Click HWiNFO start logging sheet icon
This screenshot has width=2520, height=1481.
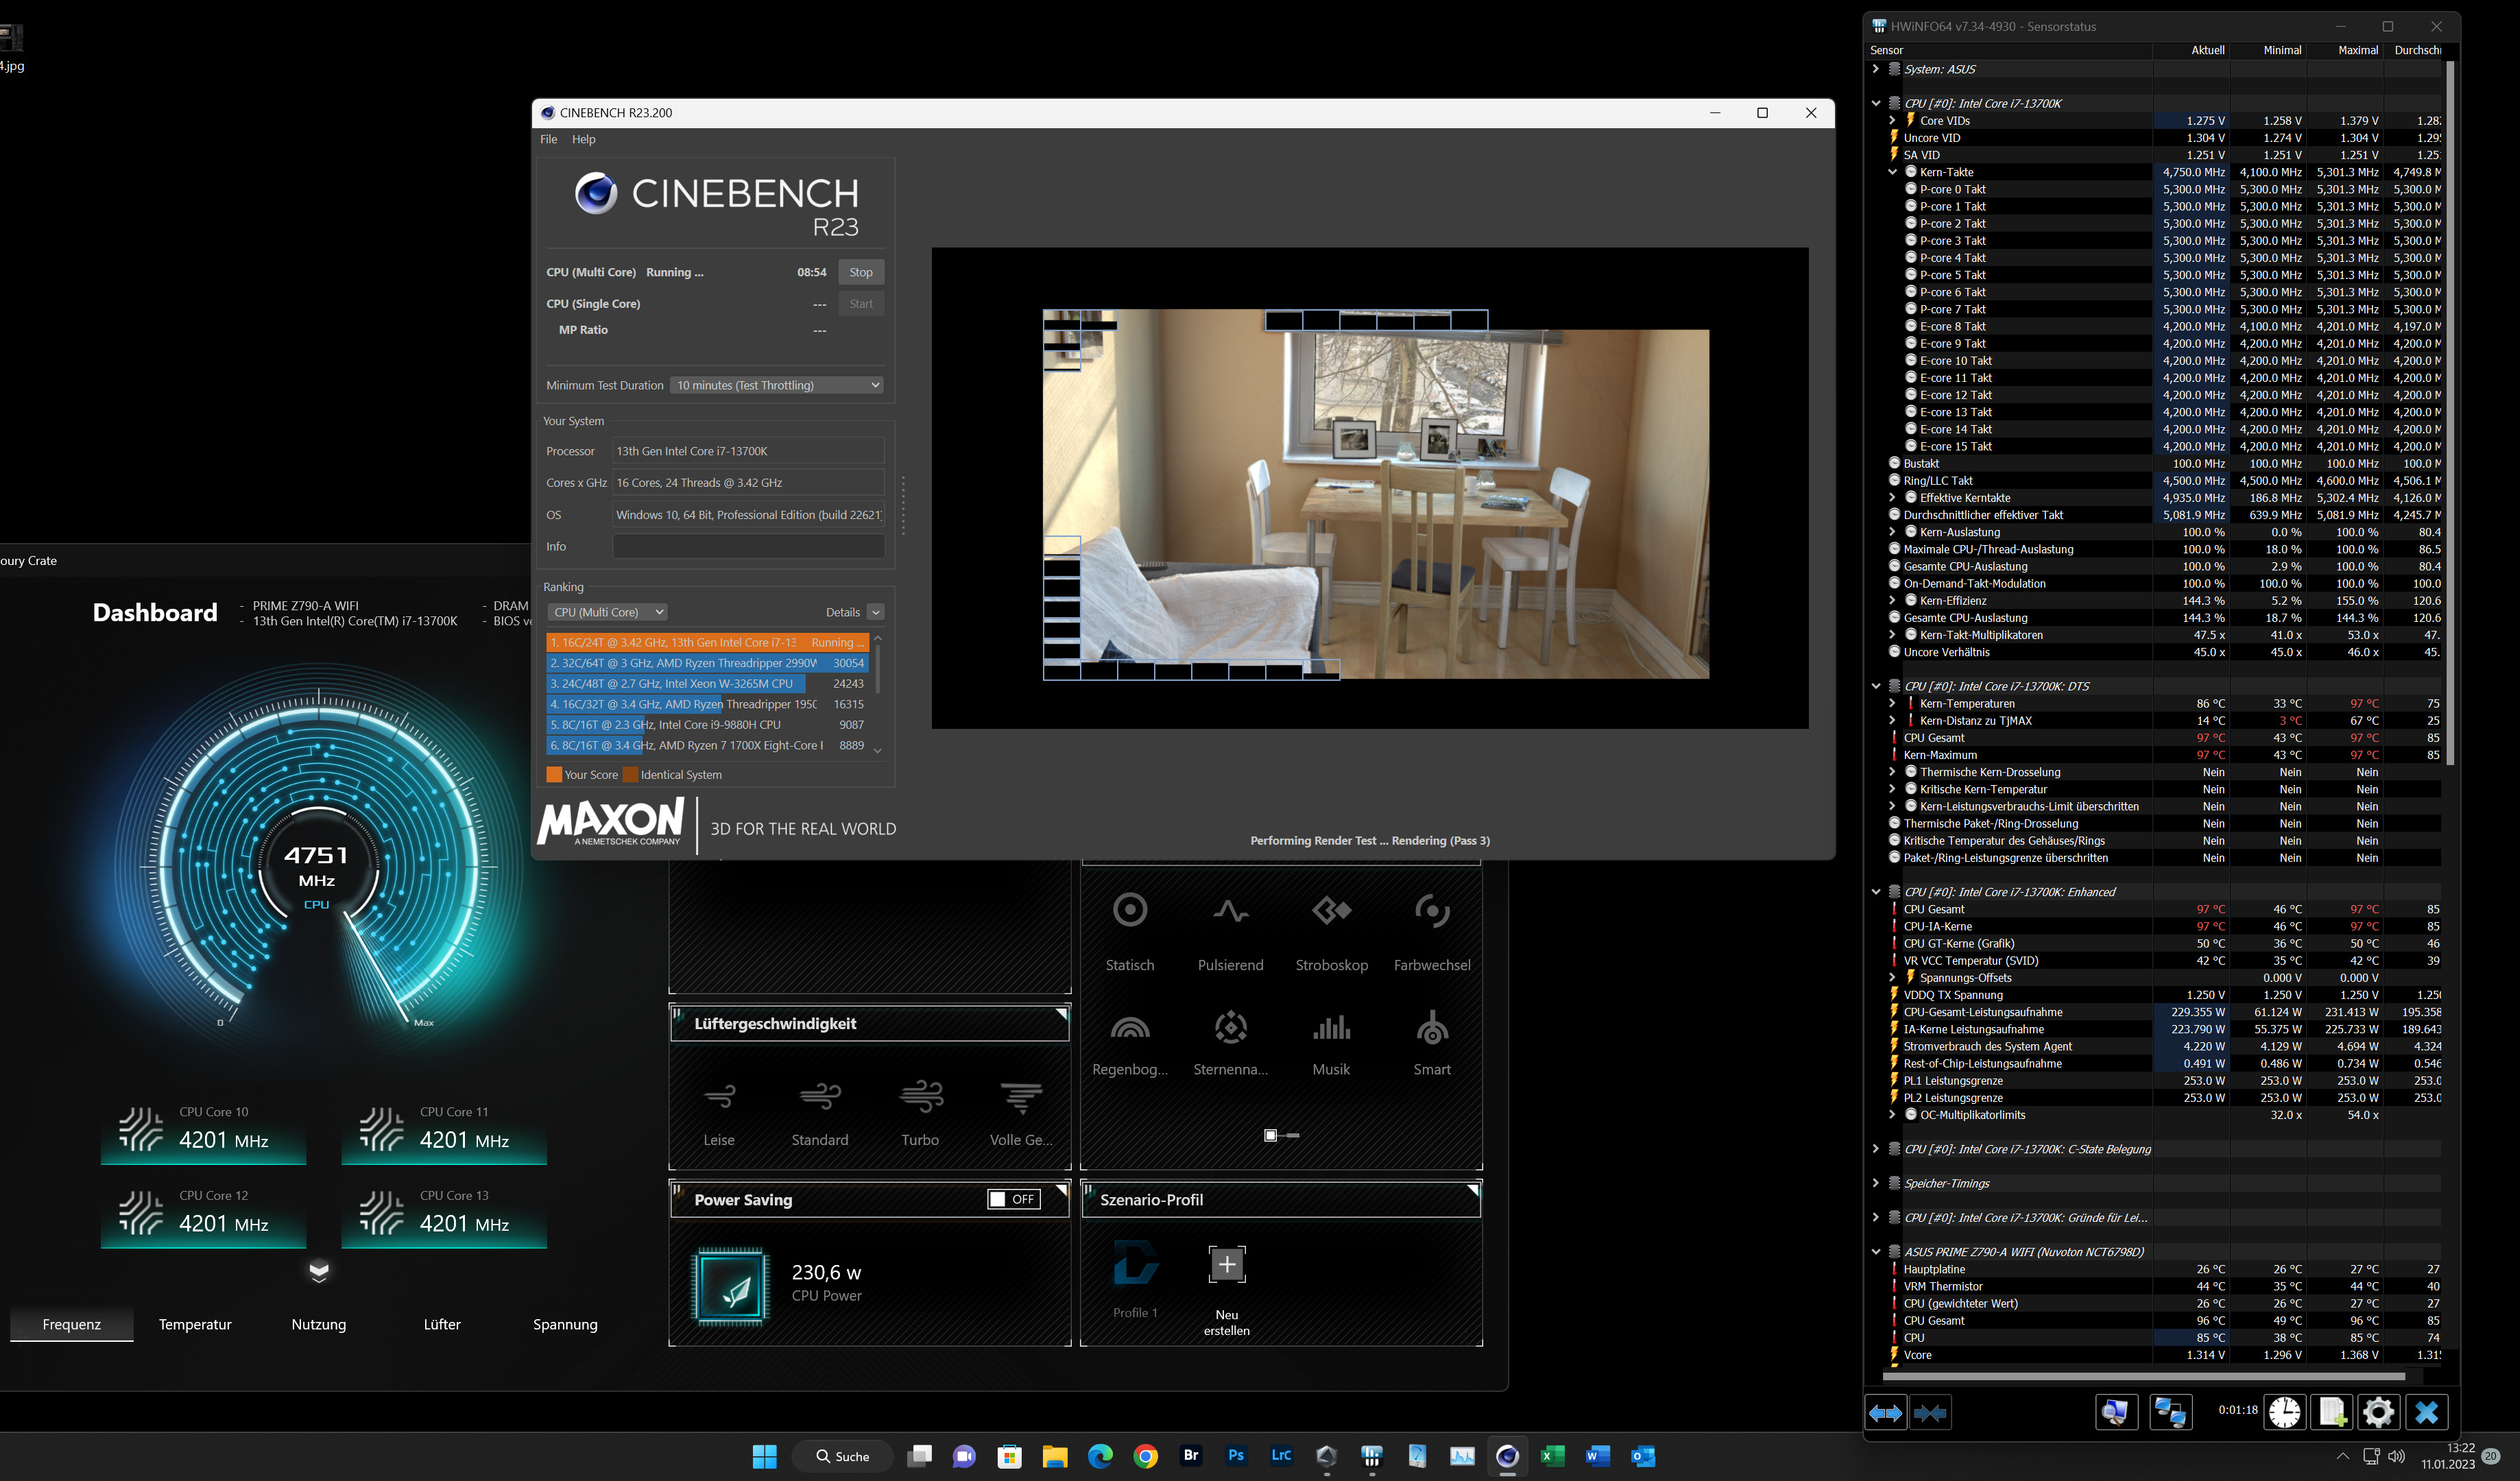pyautogui.click(x=2331, y=1412)
